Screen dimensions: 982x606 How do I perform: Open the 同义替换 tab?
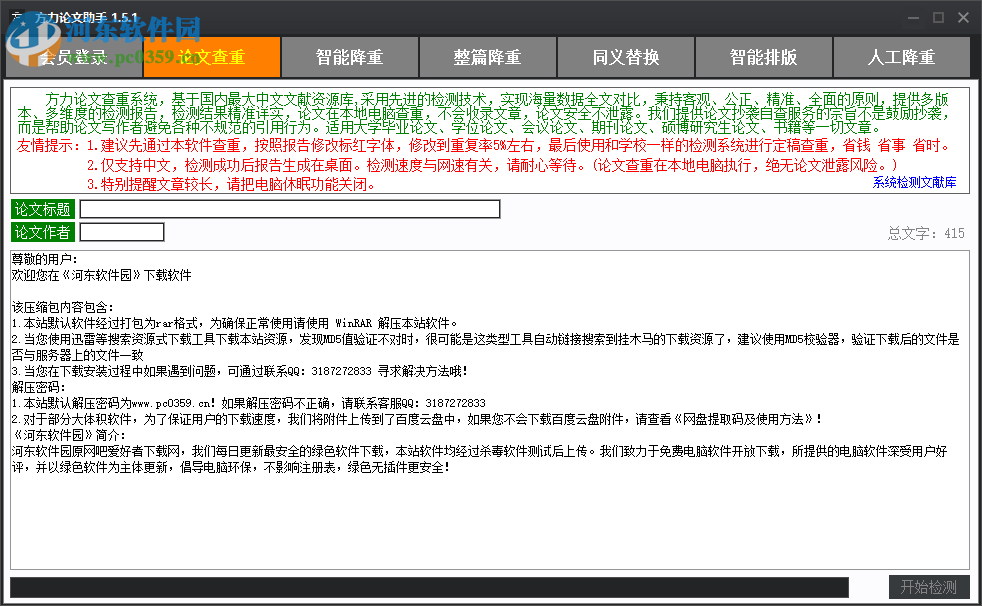pyautogui.click(x=624, y=57)
